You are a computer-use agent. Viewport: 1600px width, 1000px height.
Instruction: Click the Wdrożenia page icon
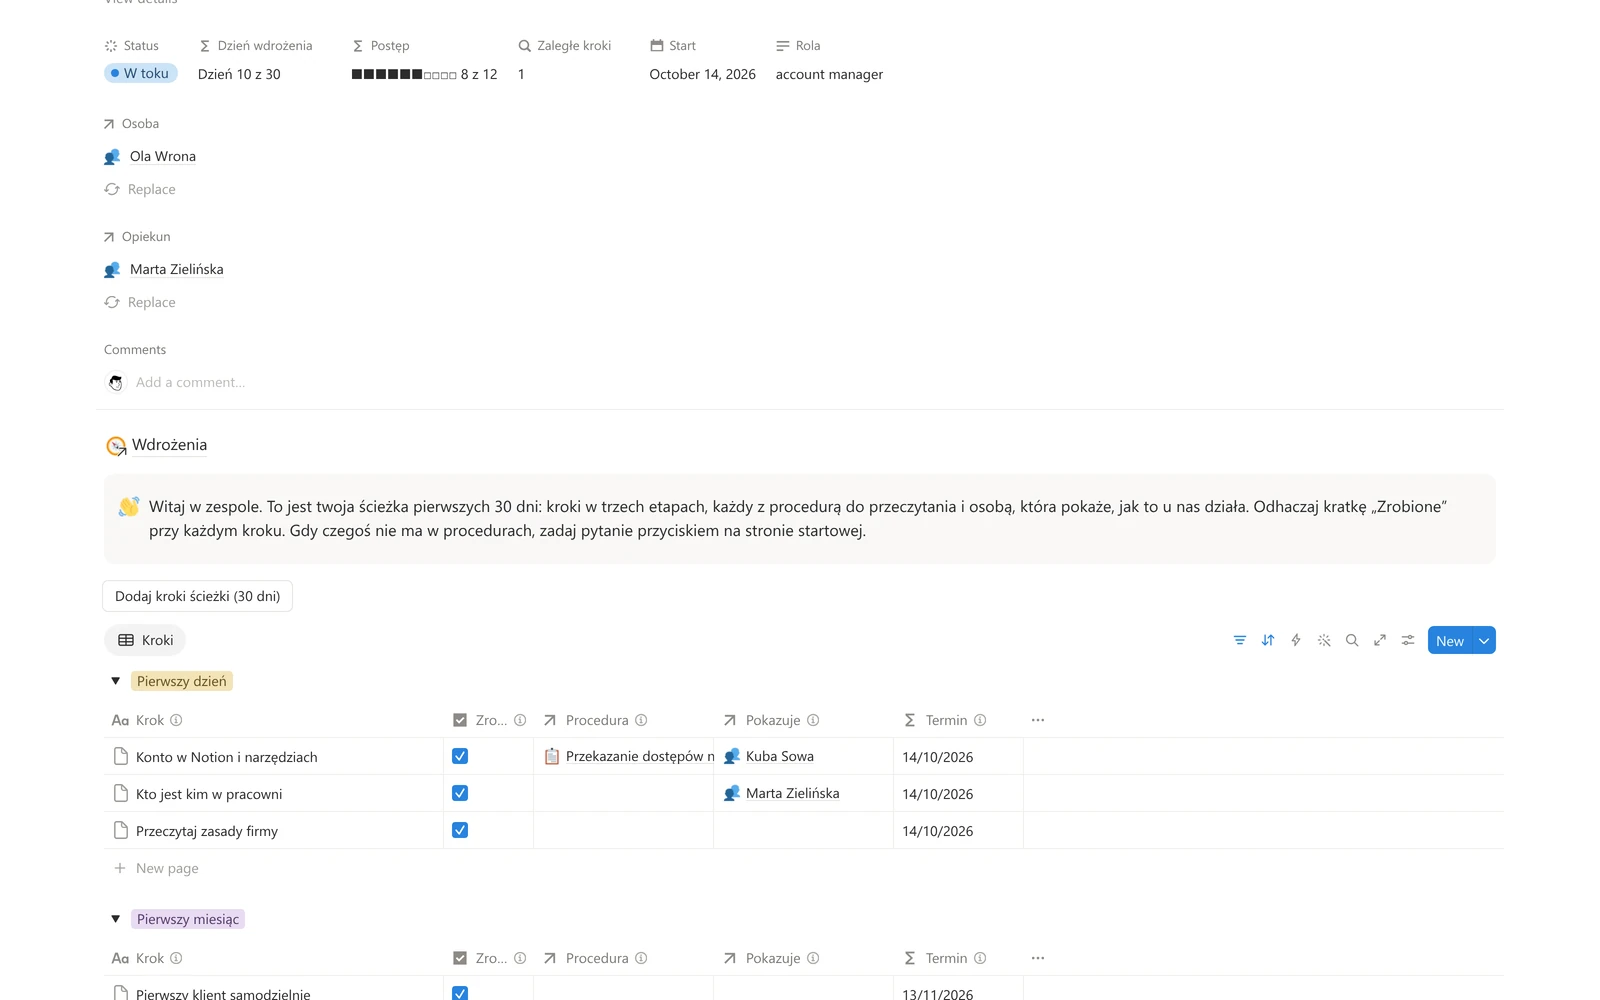[x=116, y=446]
